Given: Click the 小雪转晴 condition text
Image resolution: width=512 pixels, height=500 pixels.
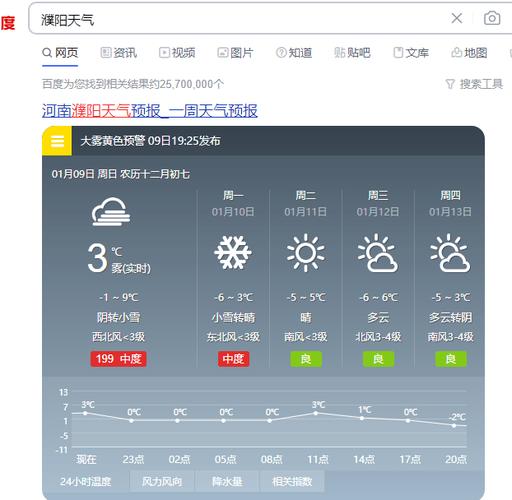Looking at the screenshot, I should pyautogui.click(x=233, y=317).
